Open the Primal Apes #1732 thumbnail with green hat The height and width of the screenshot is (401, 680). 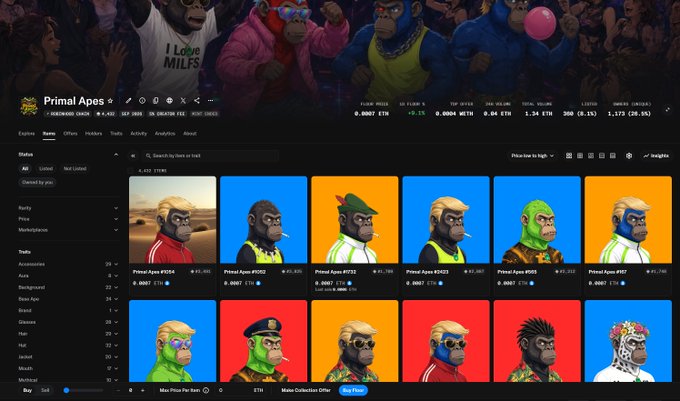coord(355,220)
